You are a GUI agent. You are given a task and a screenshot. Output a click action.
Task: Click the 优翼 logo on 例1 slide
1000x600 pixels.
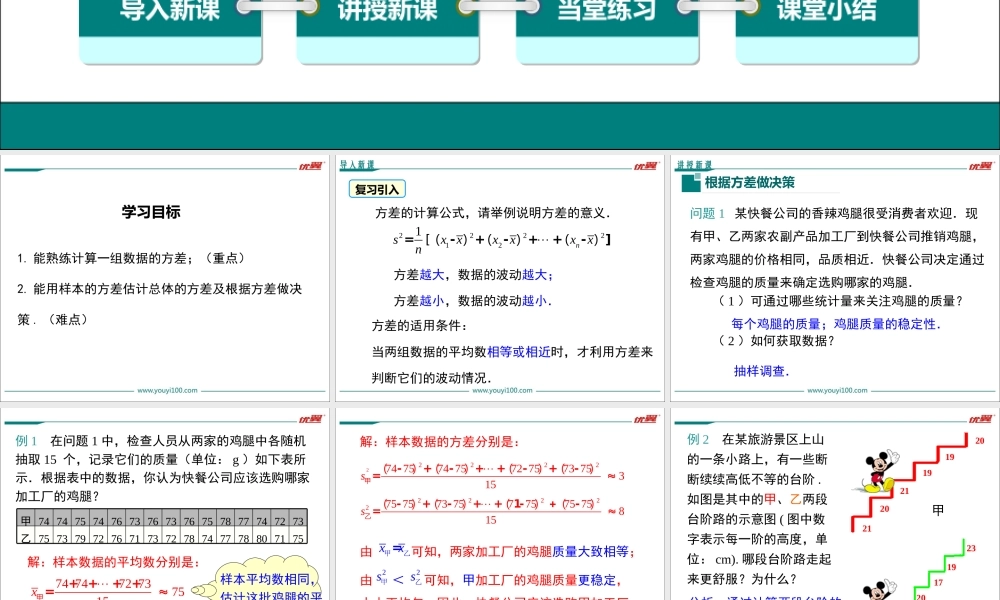[x=310, y=419]
